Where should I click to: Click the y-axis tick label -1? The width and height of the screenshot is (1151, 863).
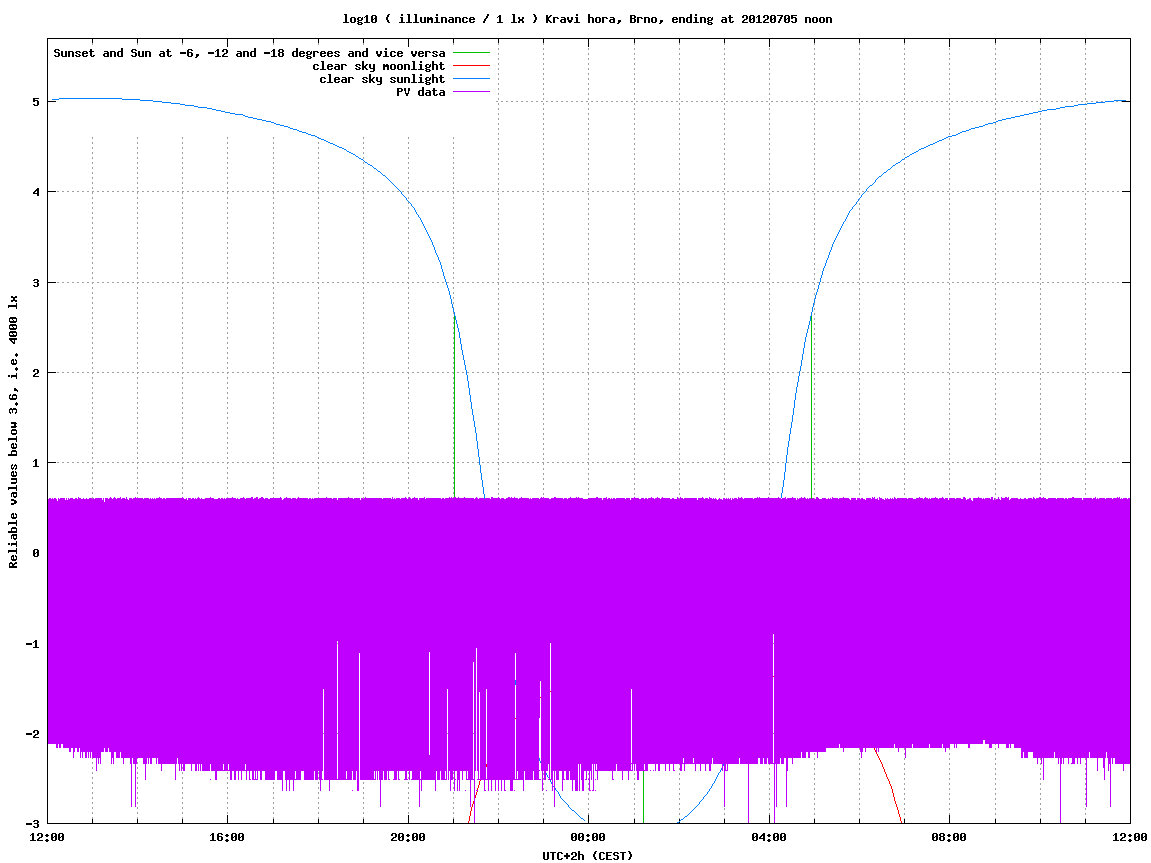point(32,644)
